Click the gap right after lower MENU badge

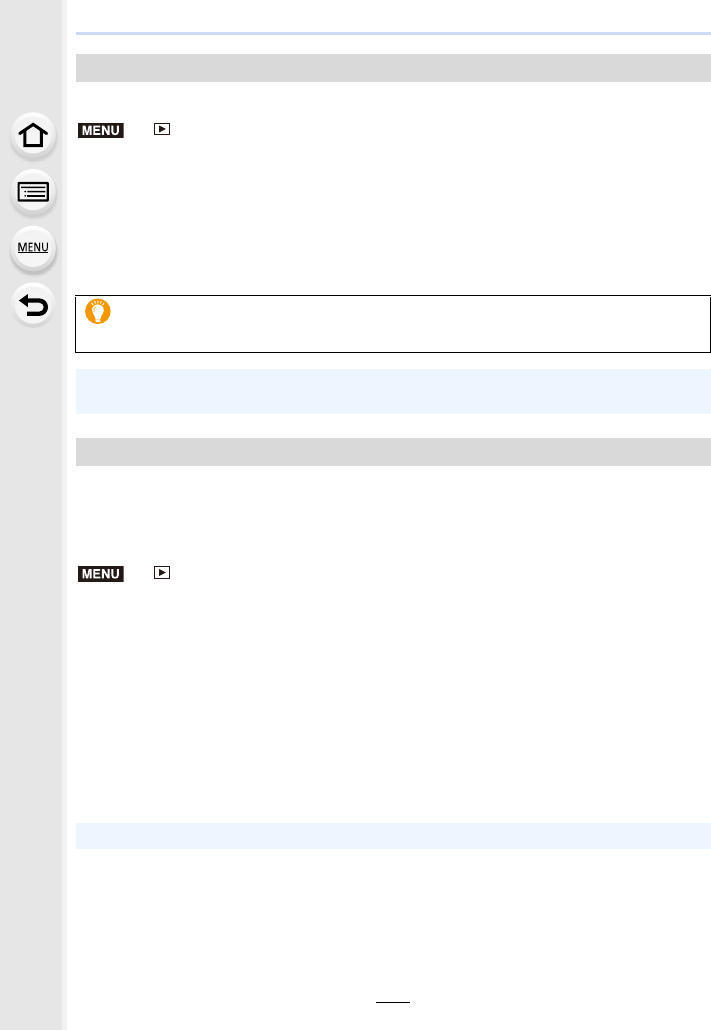[139, 573]
